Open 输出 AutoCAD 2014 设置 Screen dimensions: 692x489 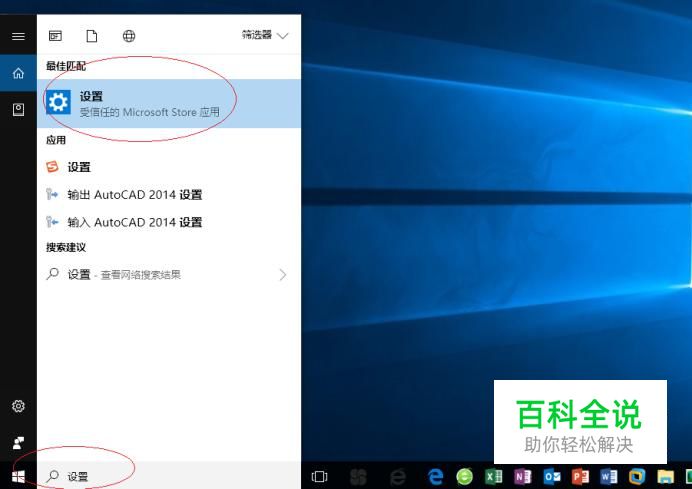click(x=169, y=195)
